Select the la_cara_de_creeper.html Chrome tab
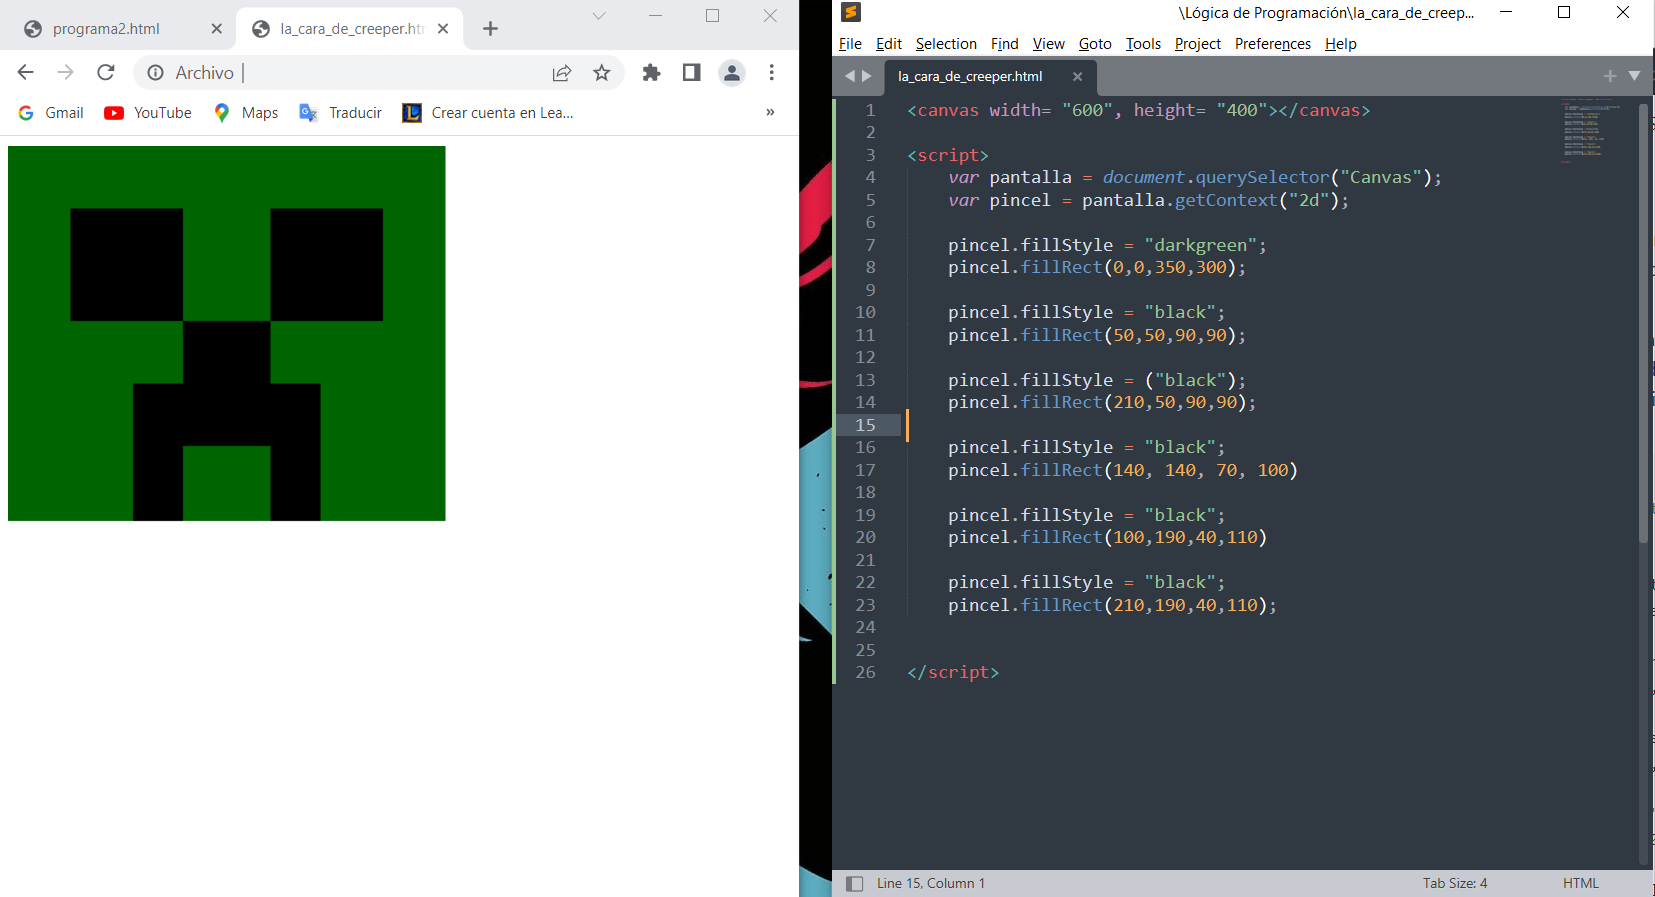The height and width of the screenshot is (897, 1655). (352, 29)
